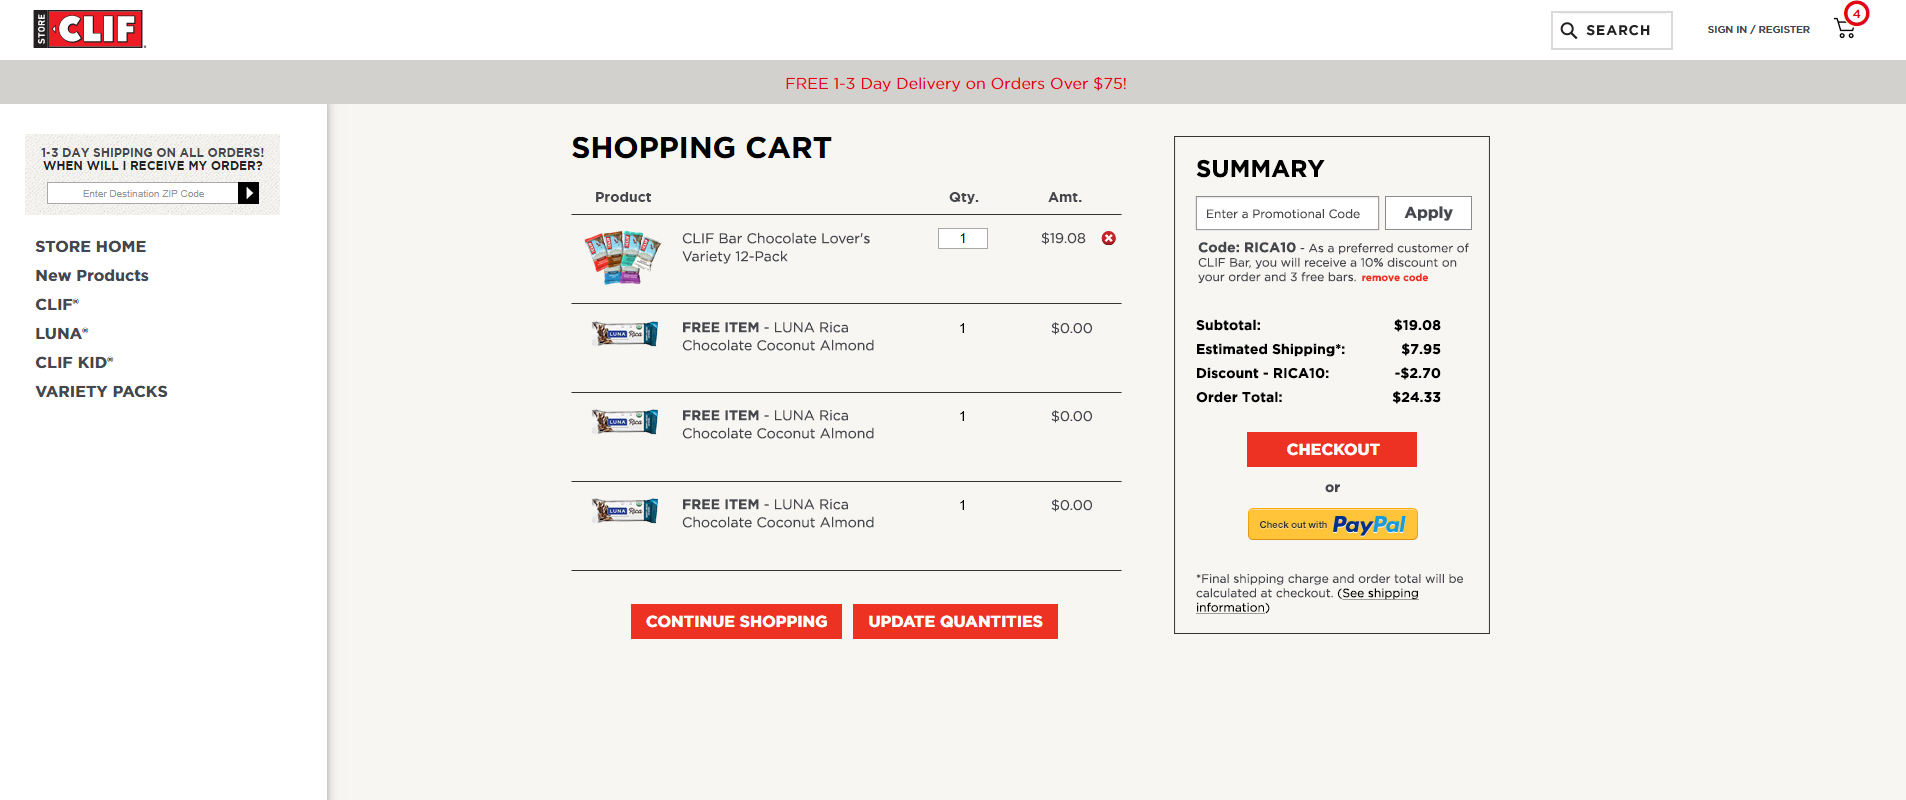Go to New Products

(92, 275)
